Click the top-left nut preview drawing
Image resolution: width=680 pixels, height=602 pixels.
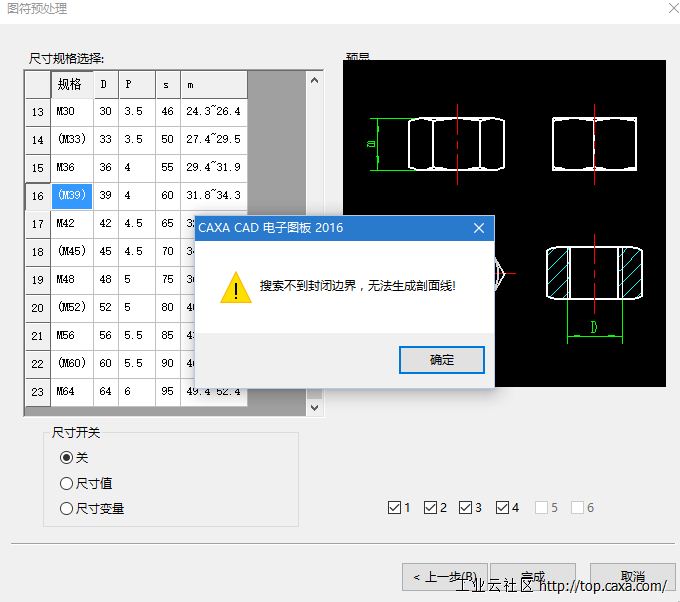pyautogui.click(x=456, y=144)
